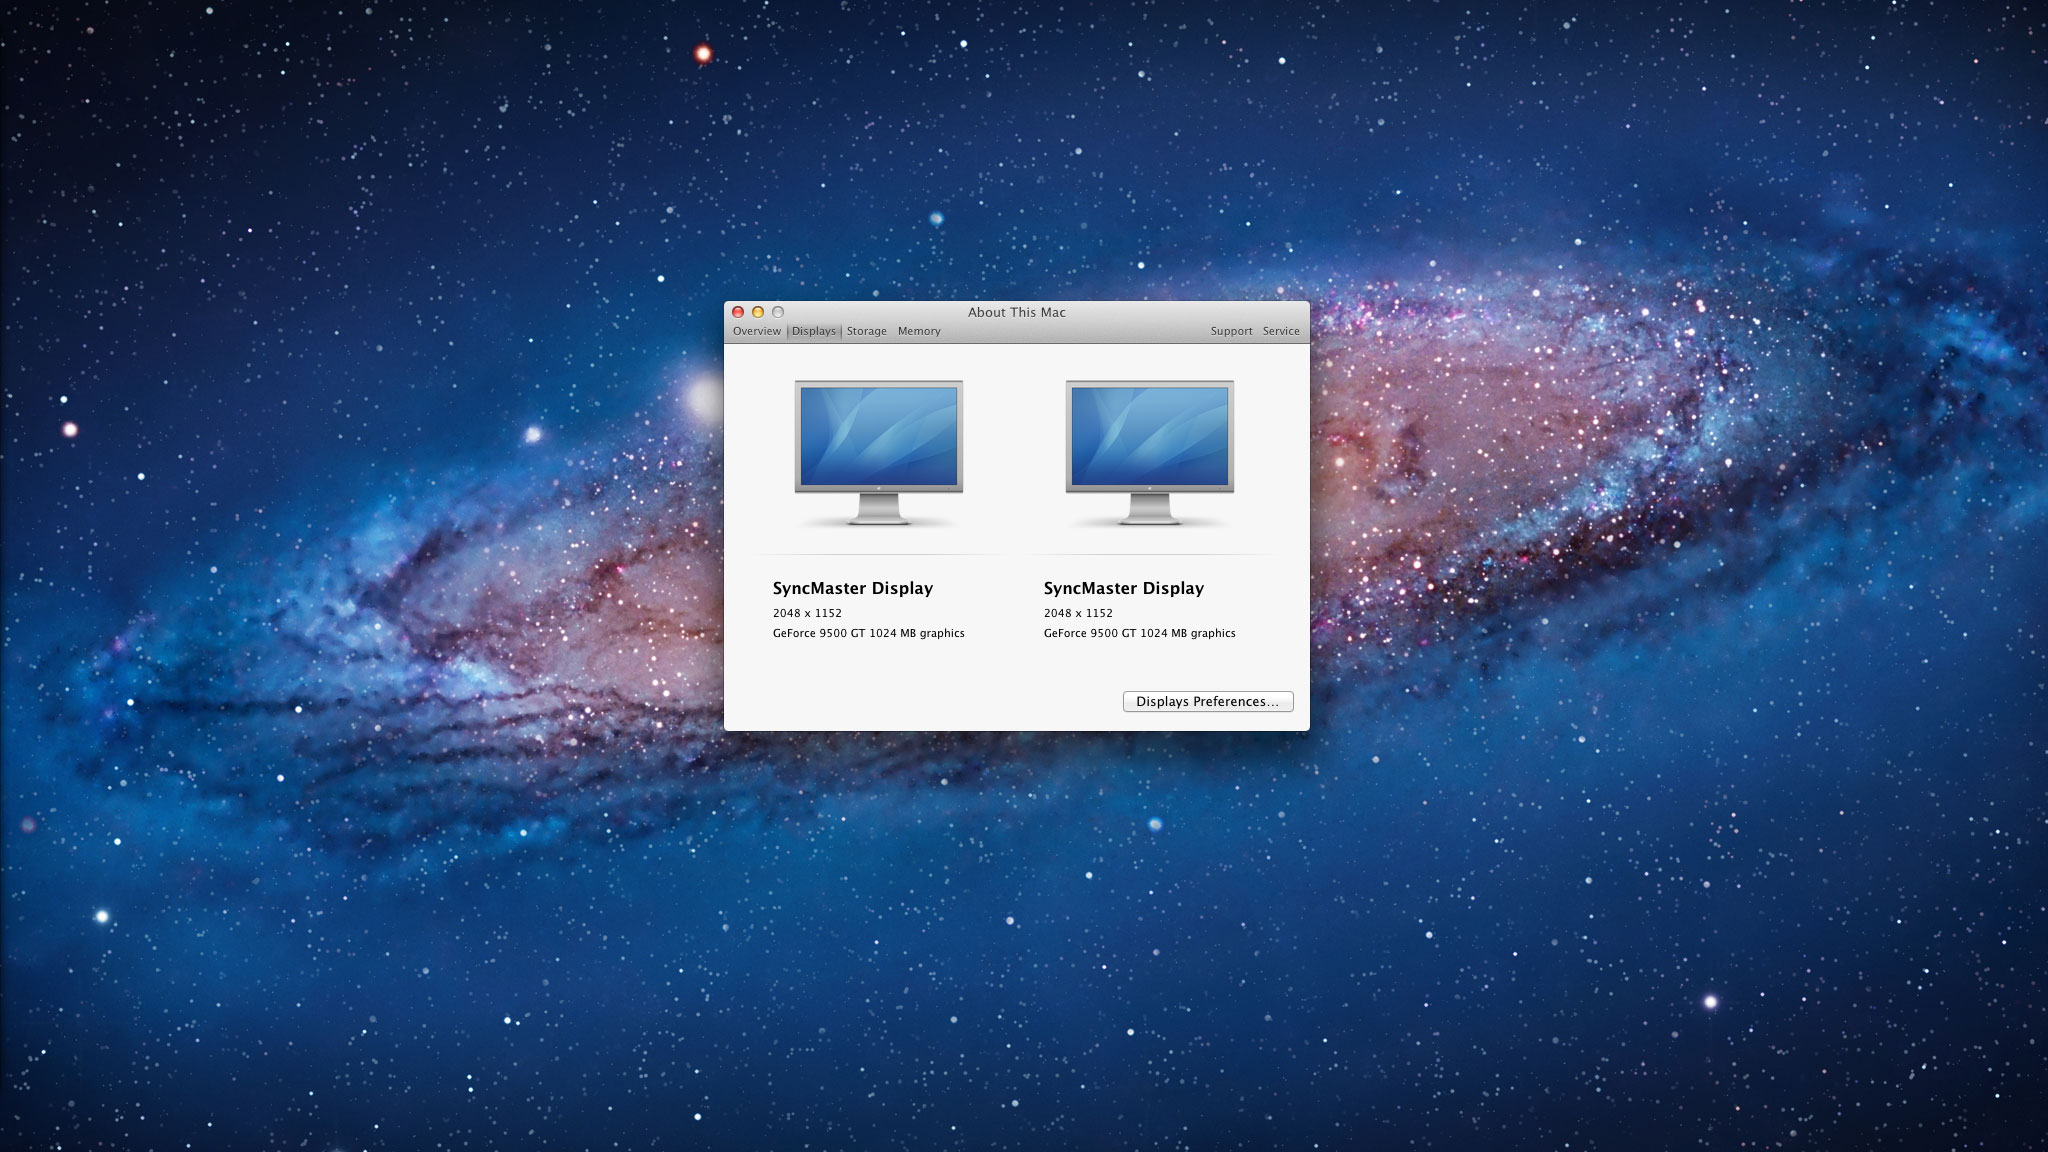Viewport: 2048px width, 1152px height.
Task: Click the right display's 2048 x 1152 resolution
Action: coord(1078,613)
